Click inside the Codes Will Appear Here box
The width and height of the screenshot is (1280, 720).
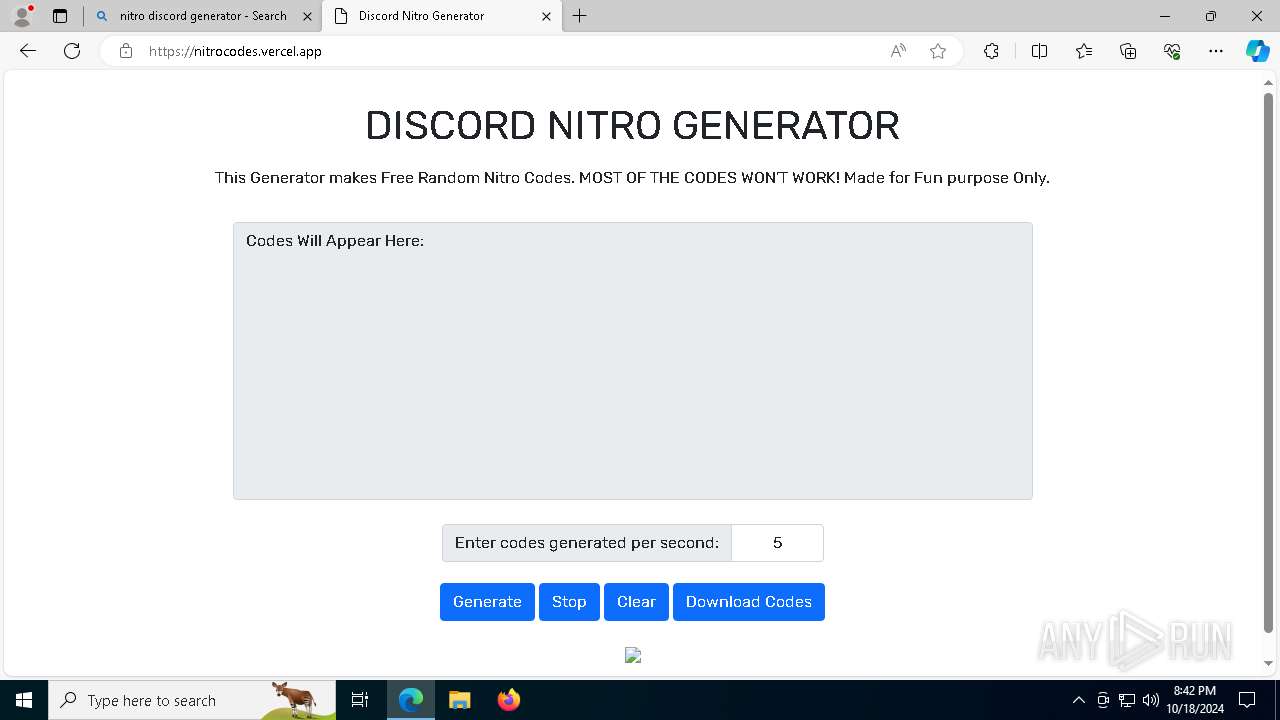(633, 361)
